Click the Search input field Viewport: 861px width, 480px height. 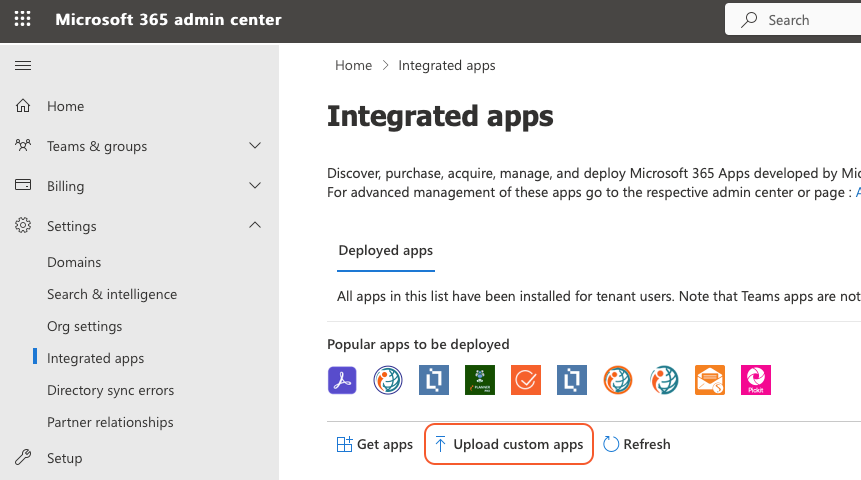click(800, 20)
